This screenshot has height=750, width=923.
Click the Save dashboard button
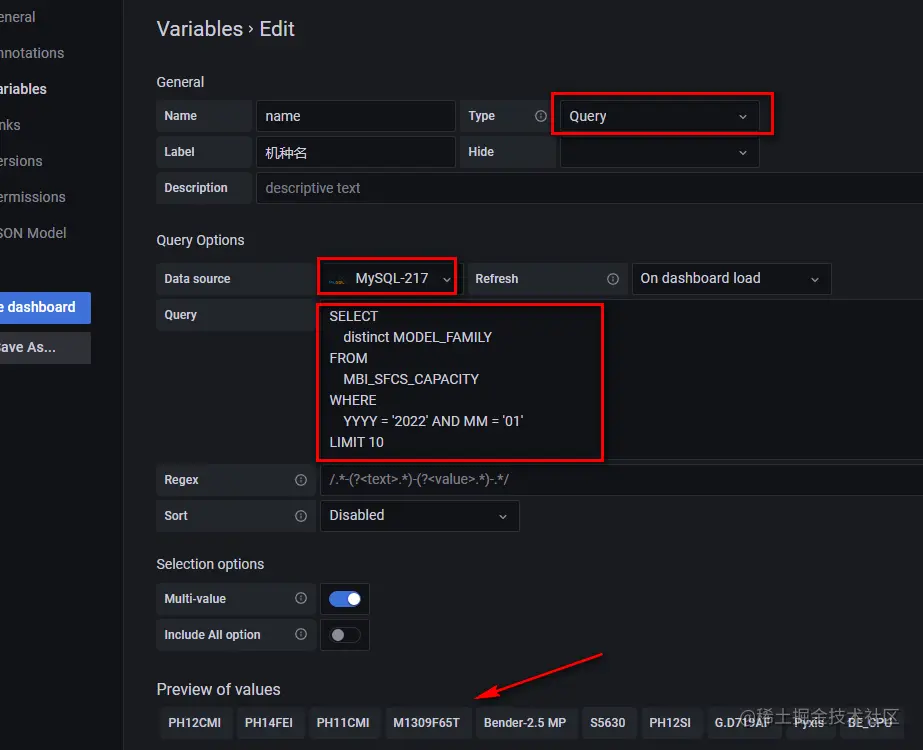pyautogui.click(x=45, y=307)
